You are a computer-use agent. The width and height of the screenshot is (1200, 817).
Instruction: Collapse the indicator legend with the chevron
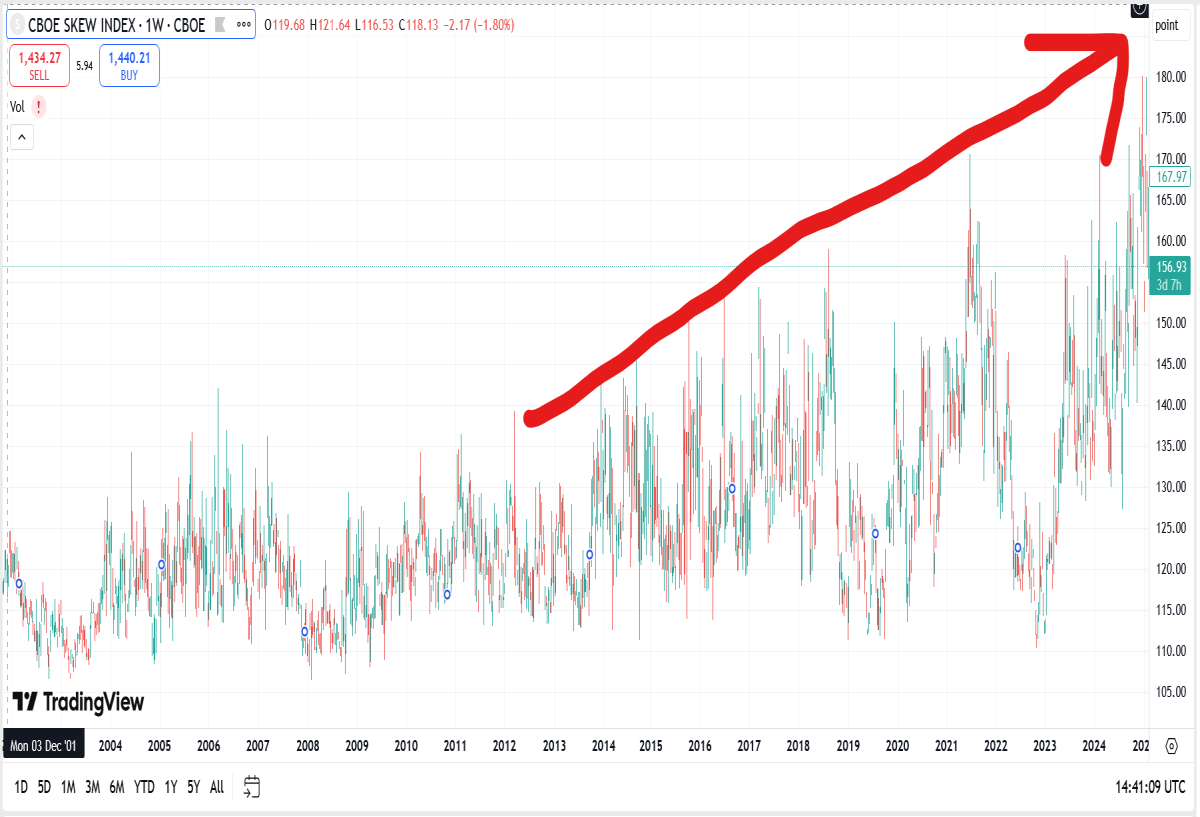coord(21,138)
